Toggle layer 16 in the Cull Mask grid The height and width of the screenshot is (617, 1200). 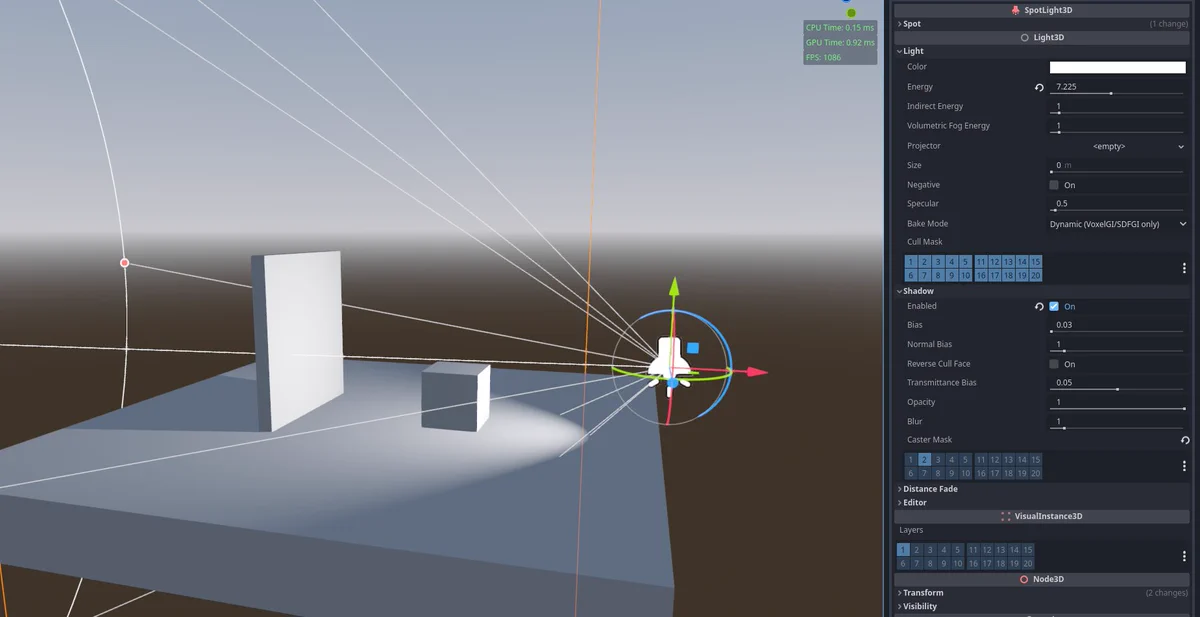[x=981, y=275]
